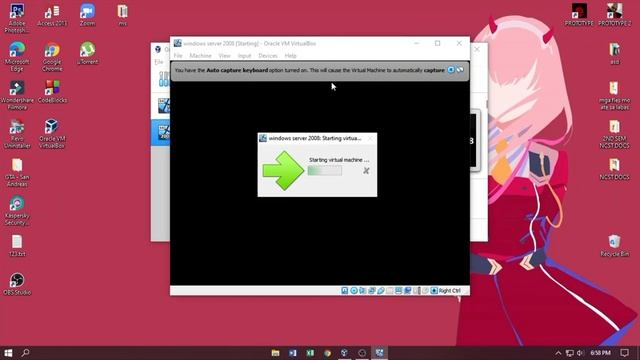The width and height of the screenshot is (640, 360).
Task: Open the File menu of the VM window
Action: pos(178,56)
